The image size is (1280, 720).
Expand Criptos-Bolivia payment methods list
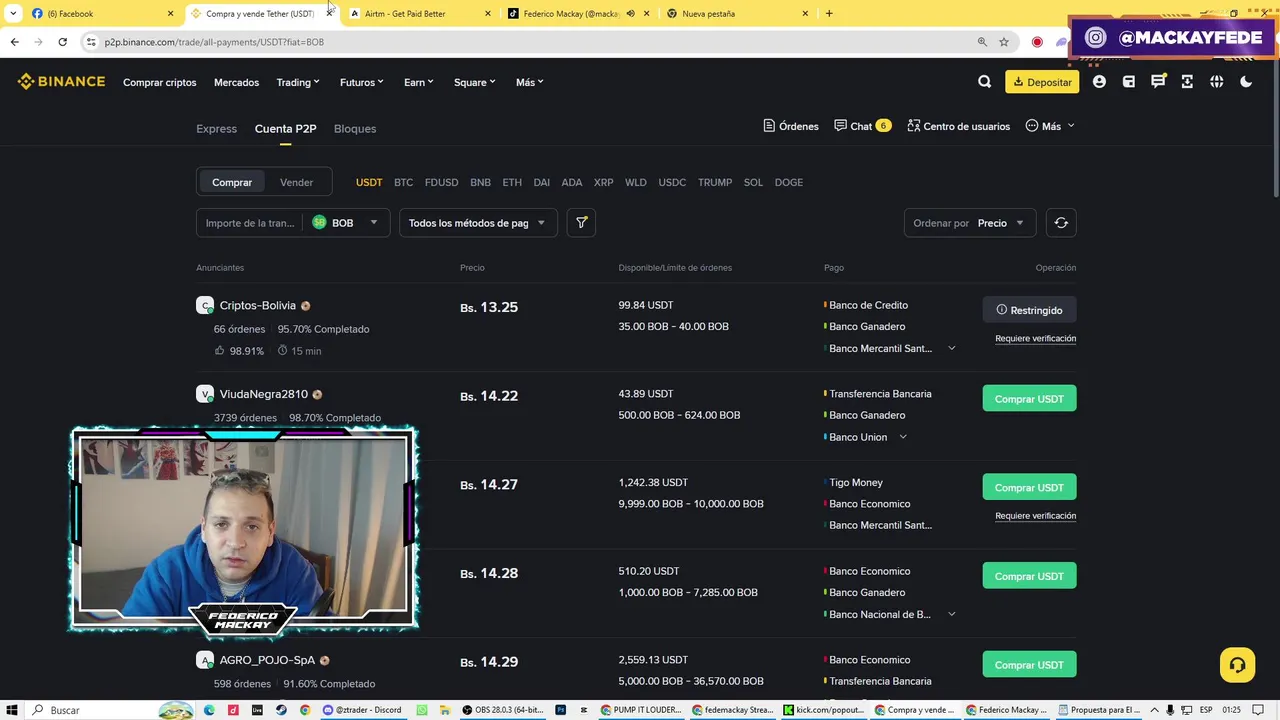[x=951, y=348]
